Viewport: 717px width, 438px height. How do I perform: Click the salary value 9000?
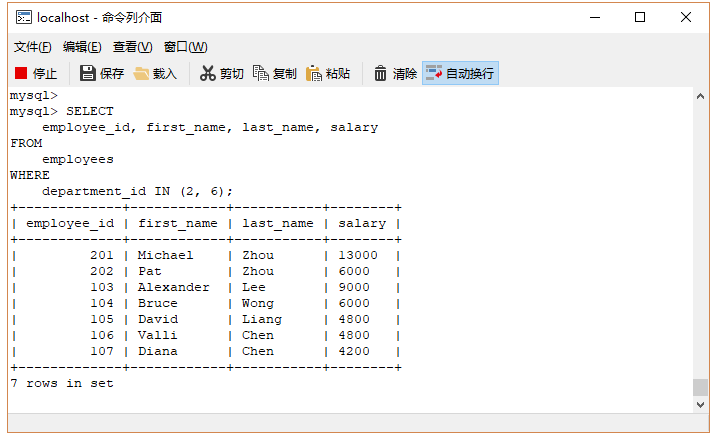pos(354,287)
